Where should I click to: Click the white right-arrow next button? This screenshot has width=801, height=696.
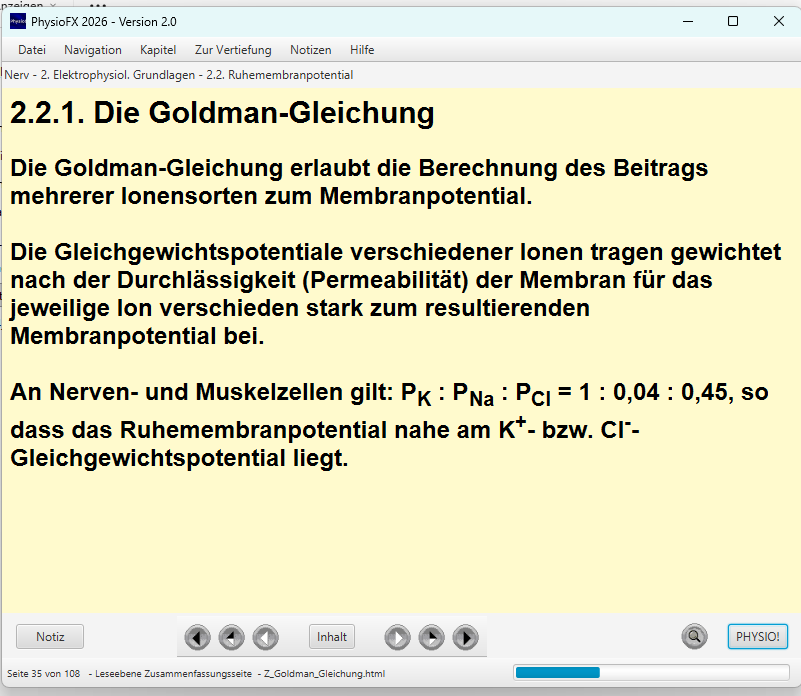(x=397, y=637)
